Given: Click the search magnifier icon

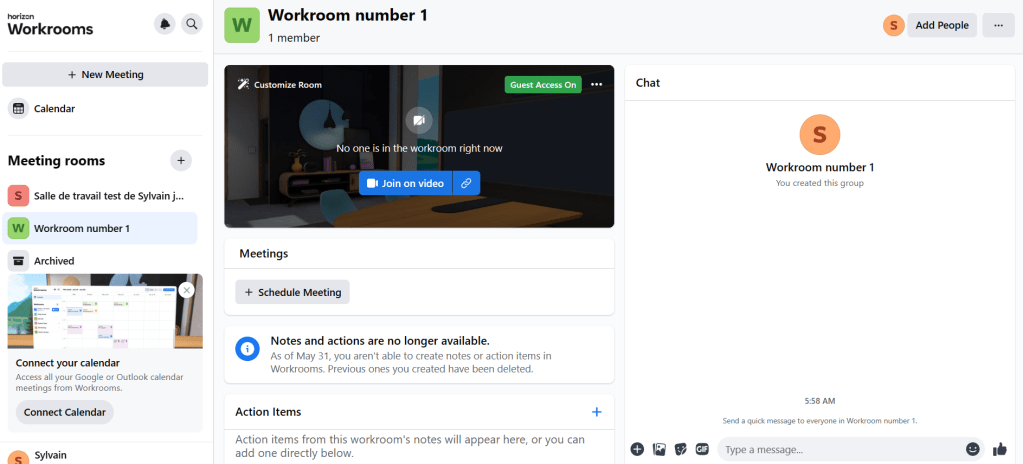Looking at the screenshot, I should [192, 24].
